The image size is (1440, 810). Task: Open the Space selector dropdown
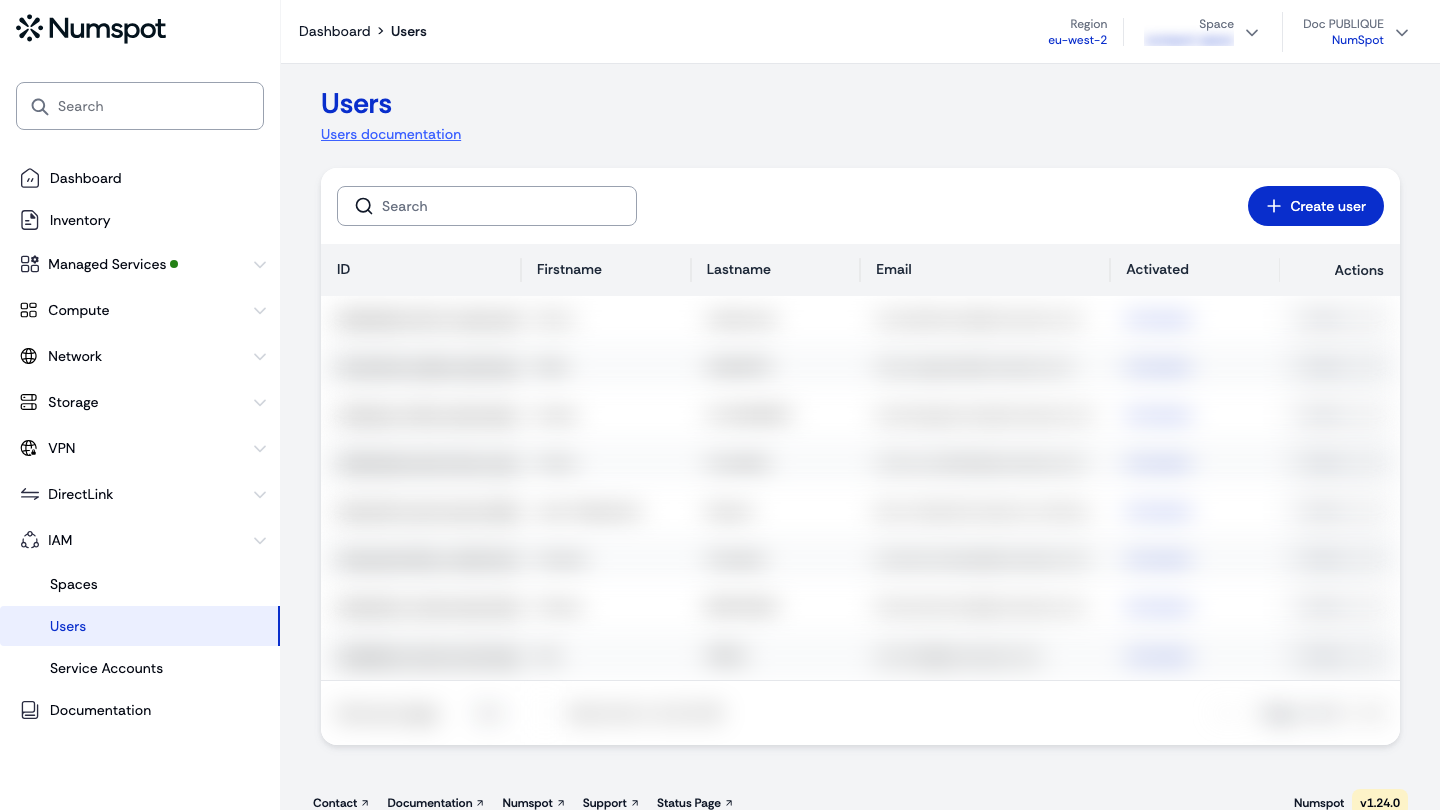coord(1252,33)
